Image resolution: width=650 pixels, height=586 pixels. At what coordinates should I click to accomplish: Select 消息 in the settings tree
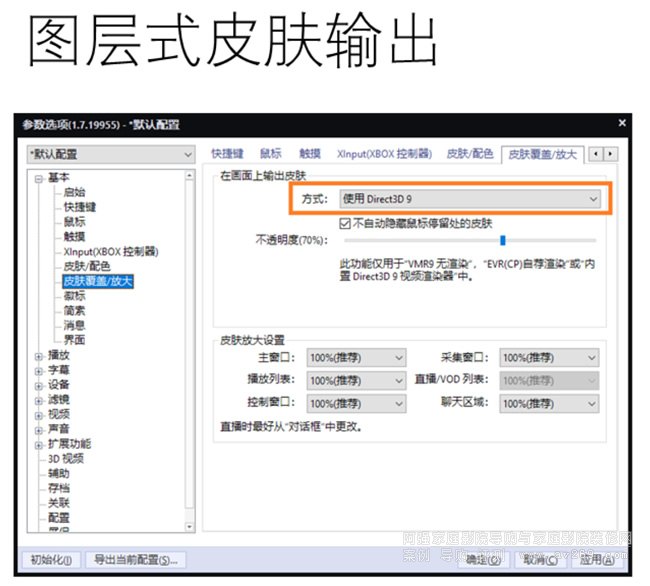75,325
